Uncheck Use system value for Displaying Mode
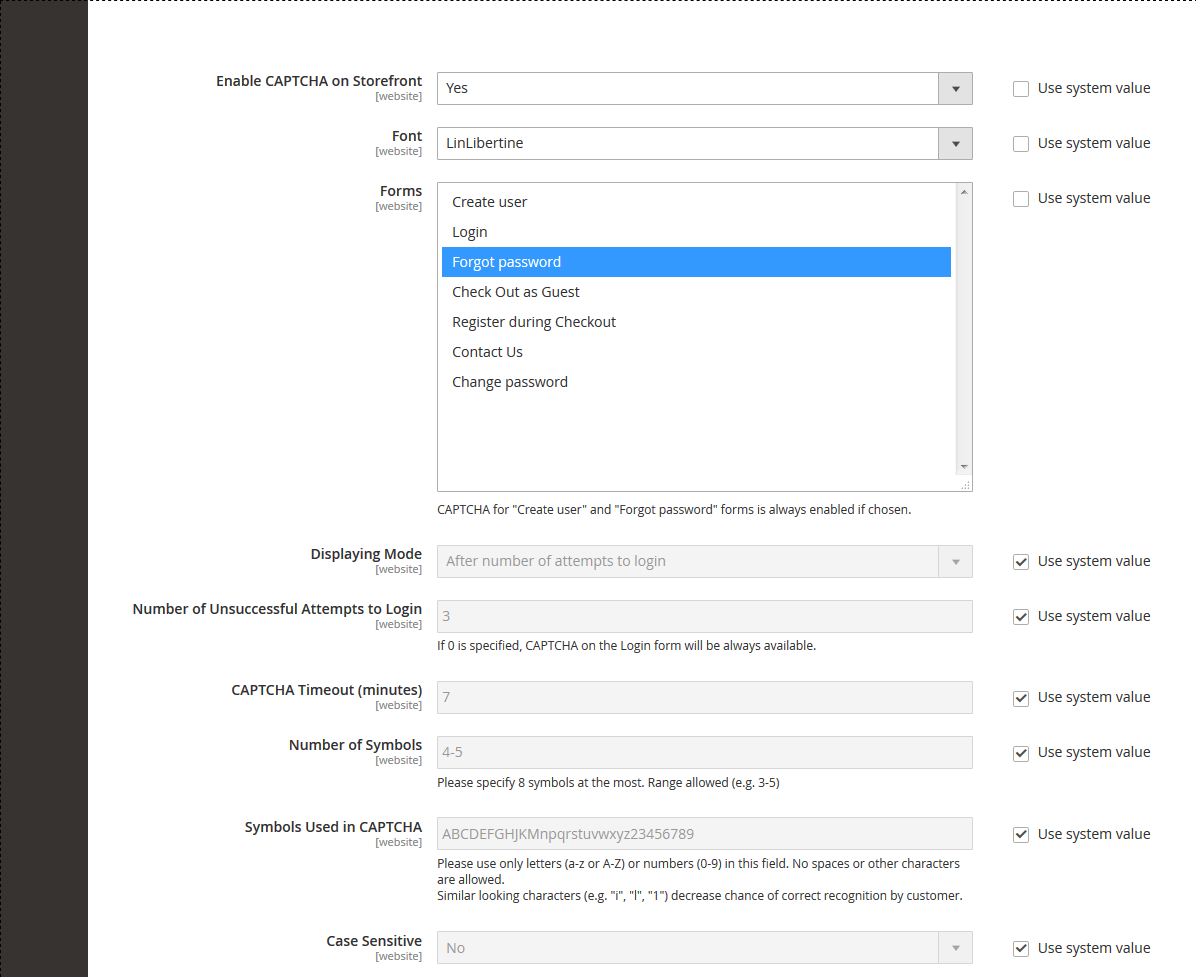Screen dimensions: 1196x977 [x=1021, y=561]
